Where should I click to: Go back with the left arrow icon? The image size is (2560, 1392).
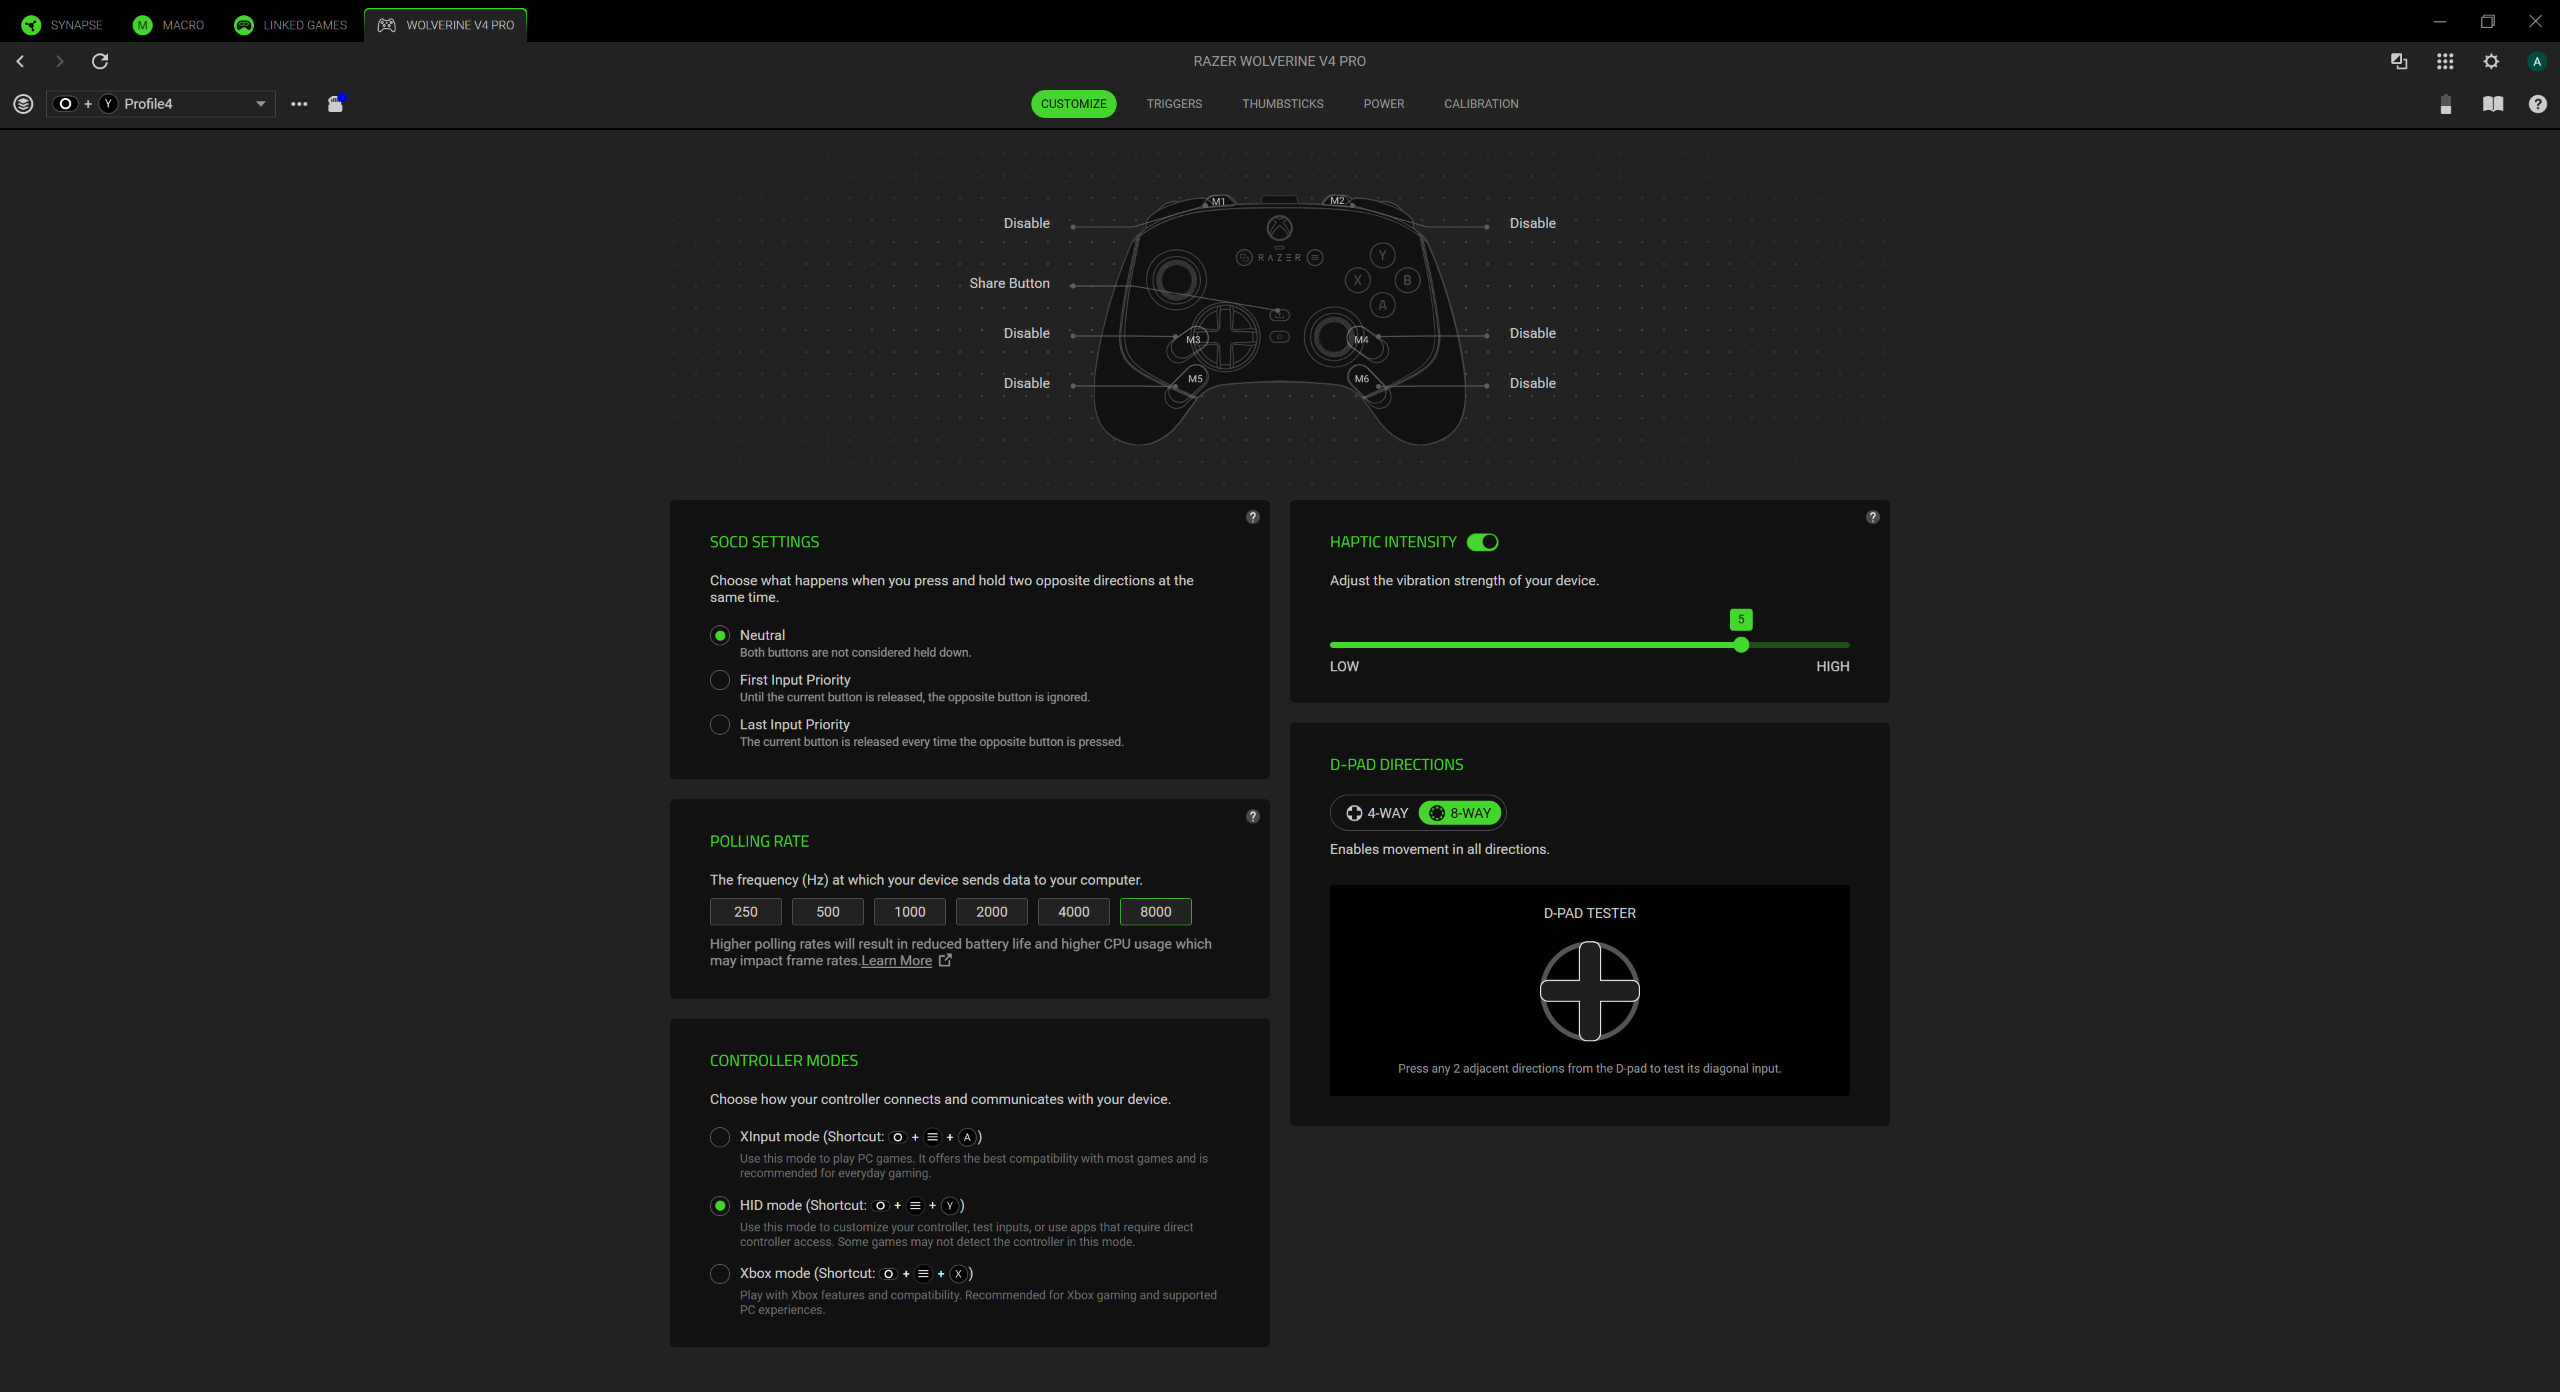tap(20, 62)
